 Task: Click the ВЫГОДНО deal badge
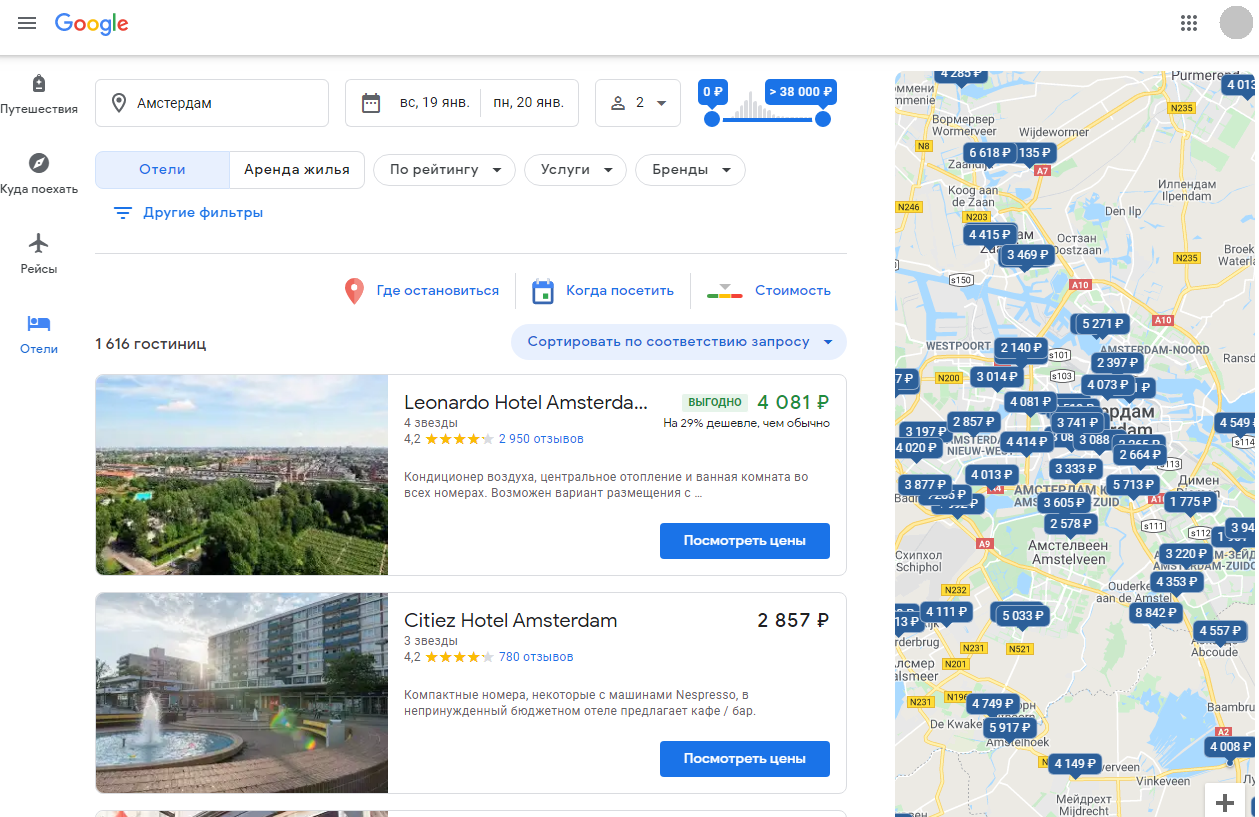click(714, 402)
